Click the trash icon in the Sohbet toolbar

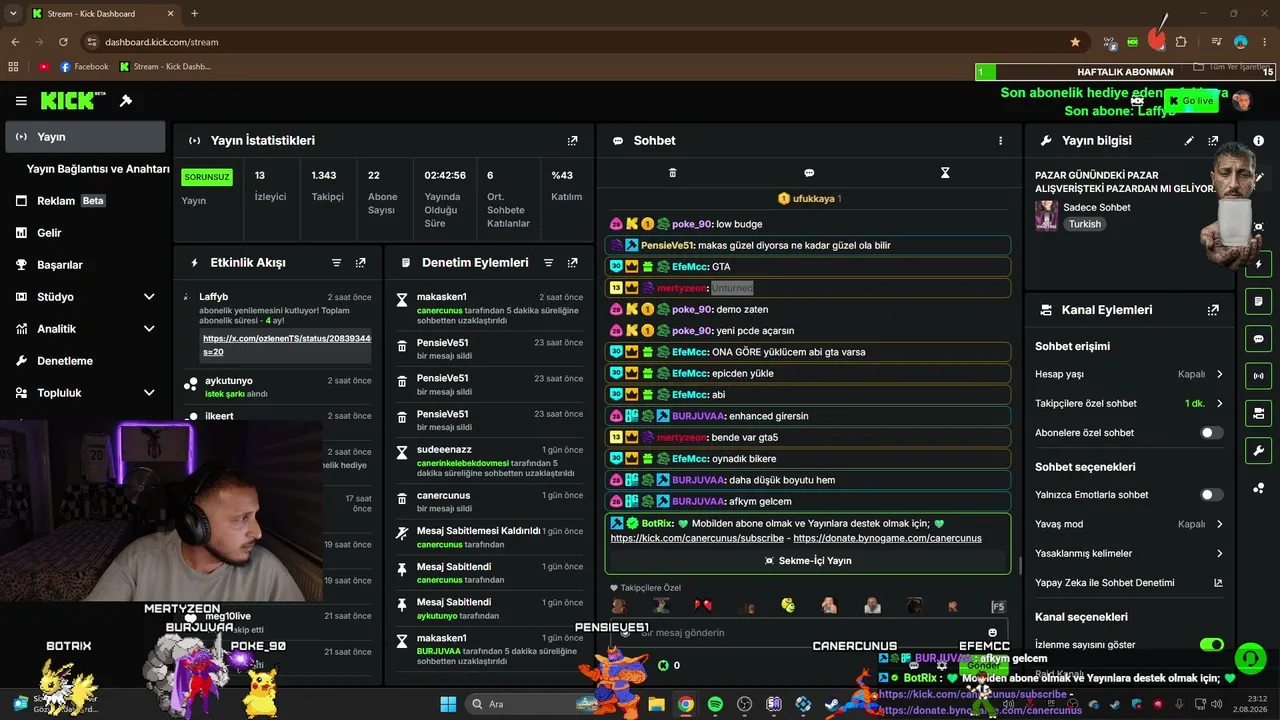(672, 173)
